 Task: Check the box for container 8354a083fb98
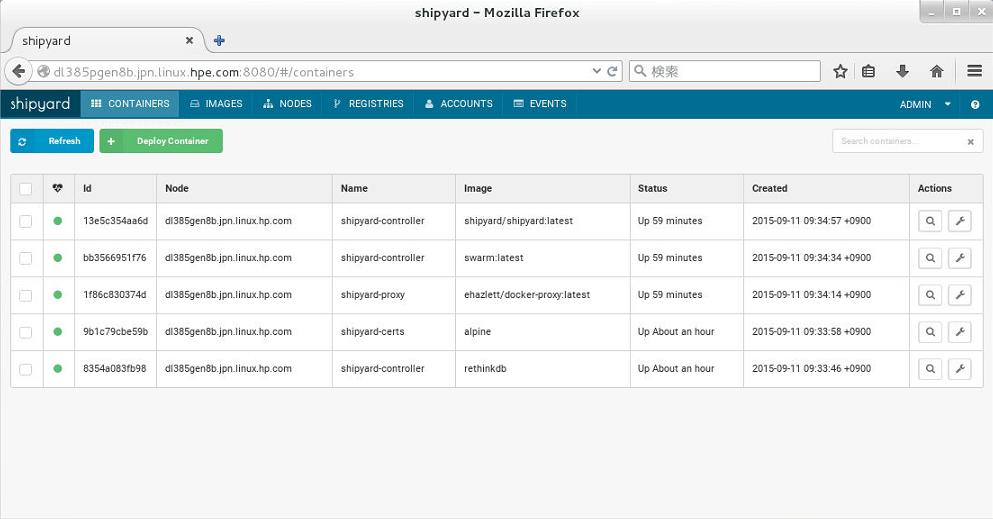pos(25,369)
